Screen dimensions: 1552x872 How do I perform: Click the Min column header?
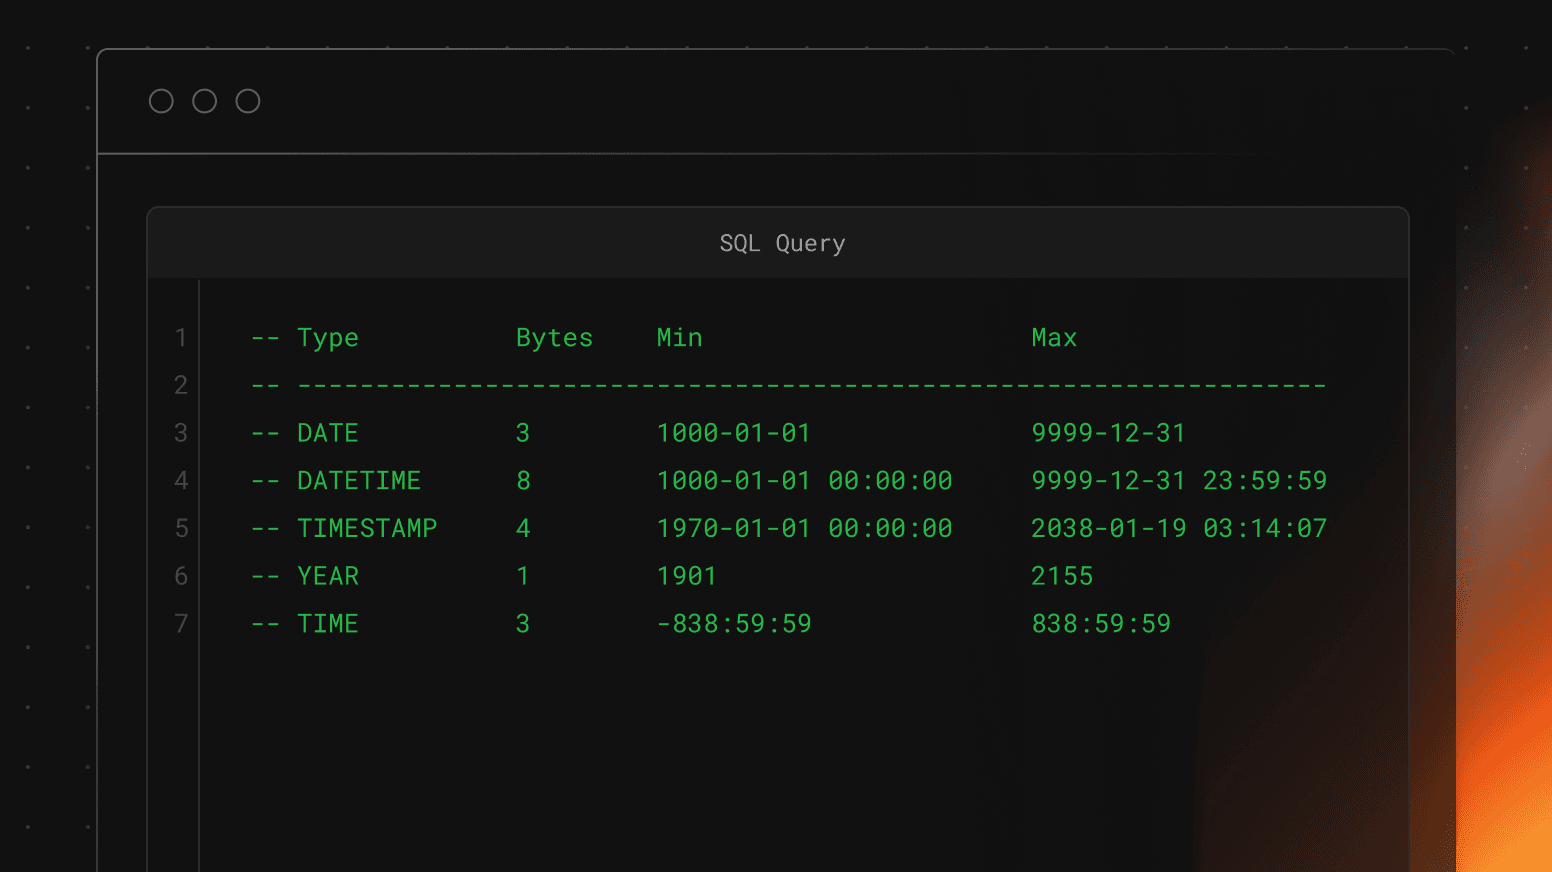679,337
